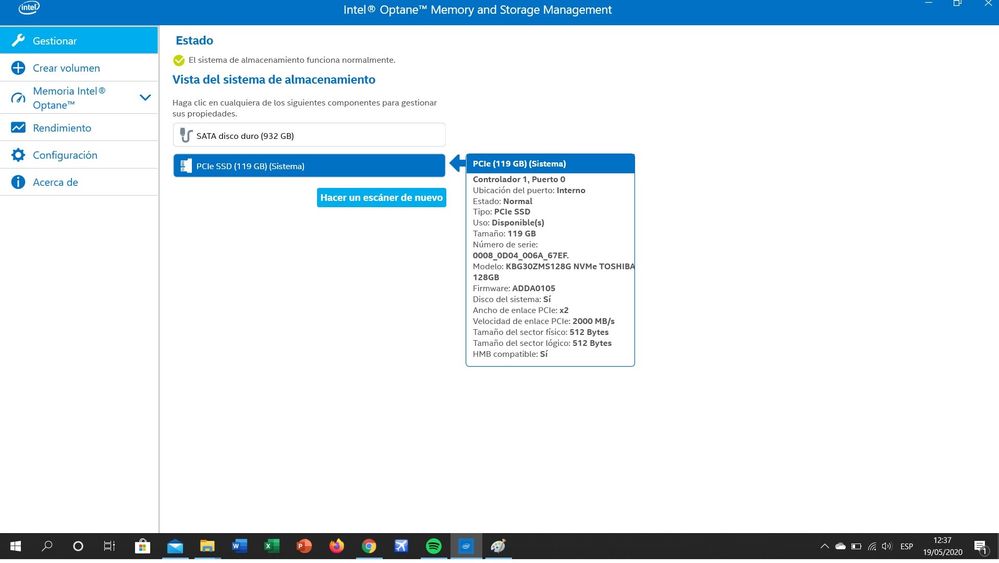Viewport: 999px width, 563px height.
Task: Open clock showing 12:37 19/05/2020
Action: pos(942,546)
